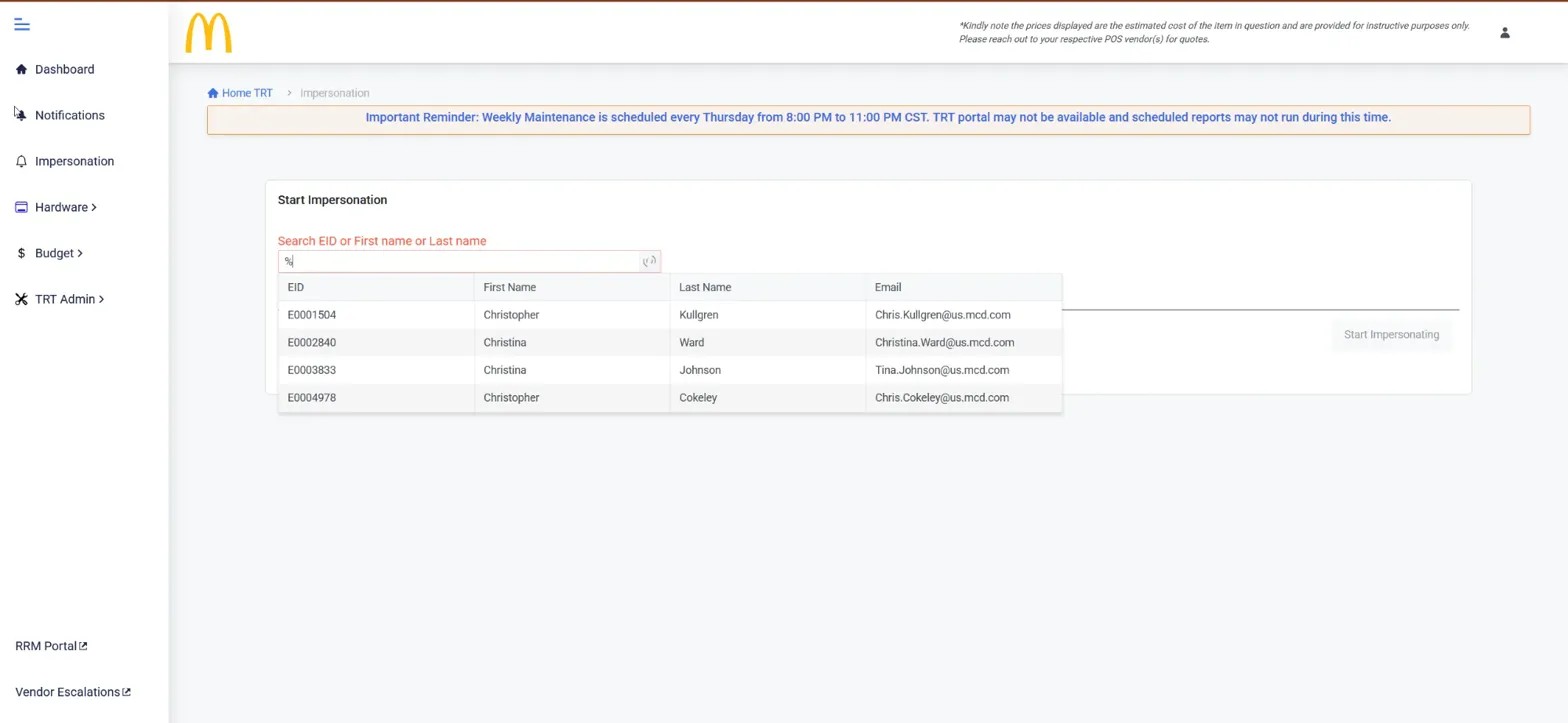Click the Dashboard home icon

[21, 69]
